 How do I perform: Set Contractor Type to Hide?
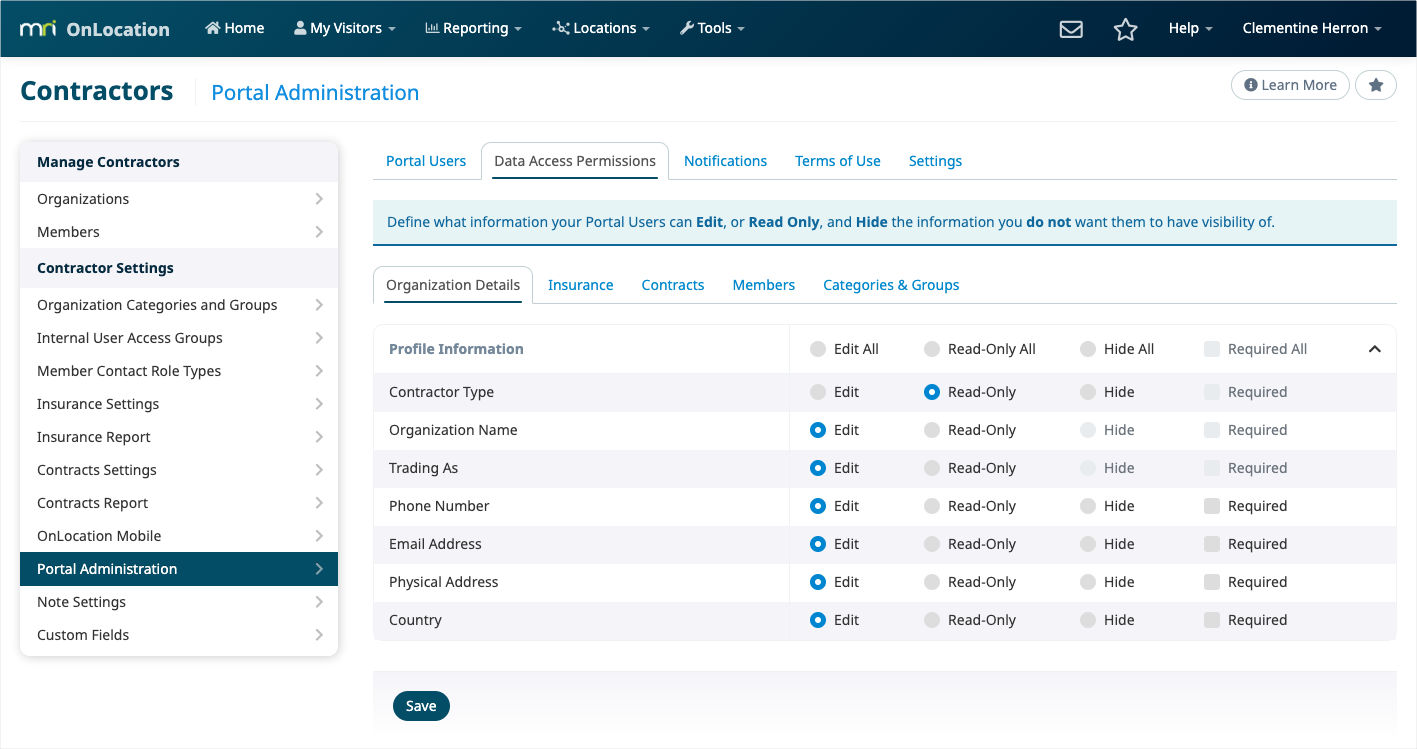(1088, 392)
